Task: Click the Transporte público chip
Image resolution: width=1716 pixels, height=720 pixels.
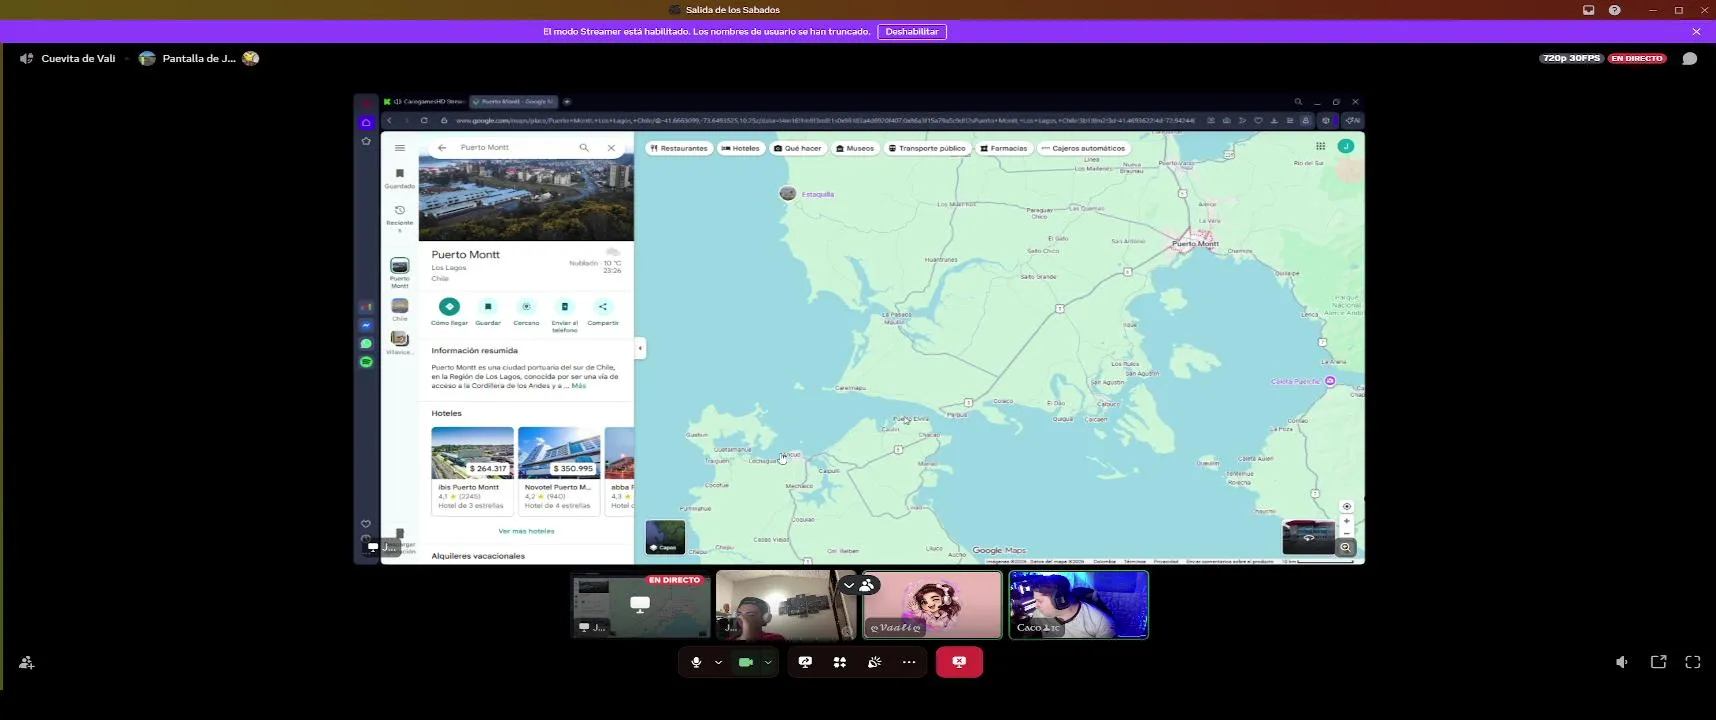Action: click(x=927, y=148)
